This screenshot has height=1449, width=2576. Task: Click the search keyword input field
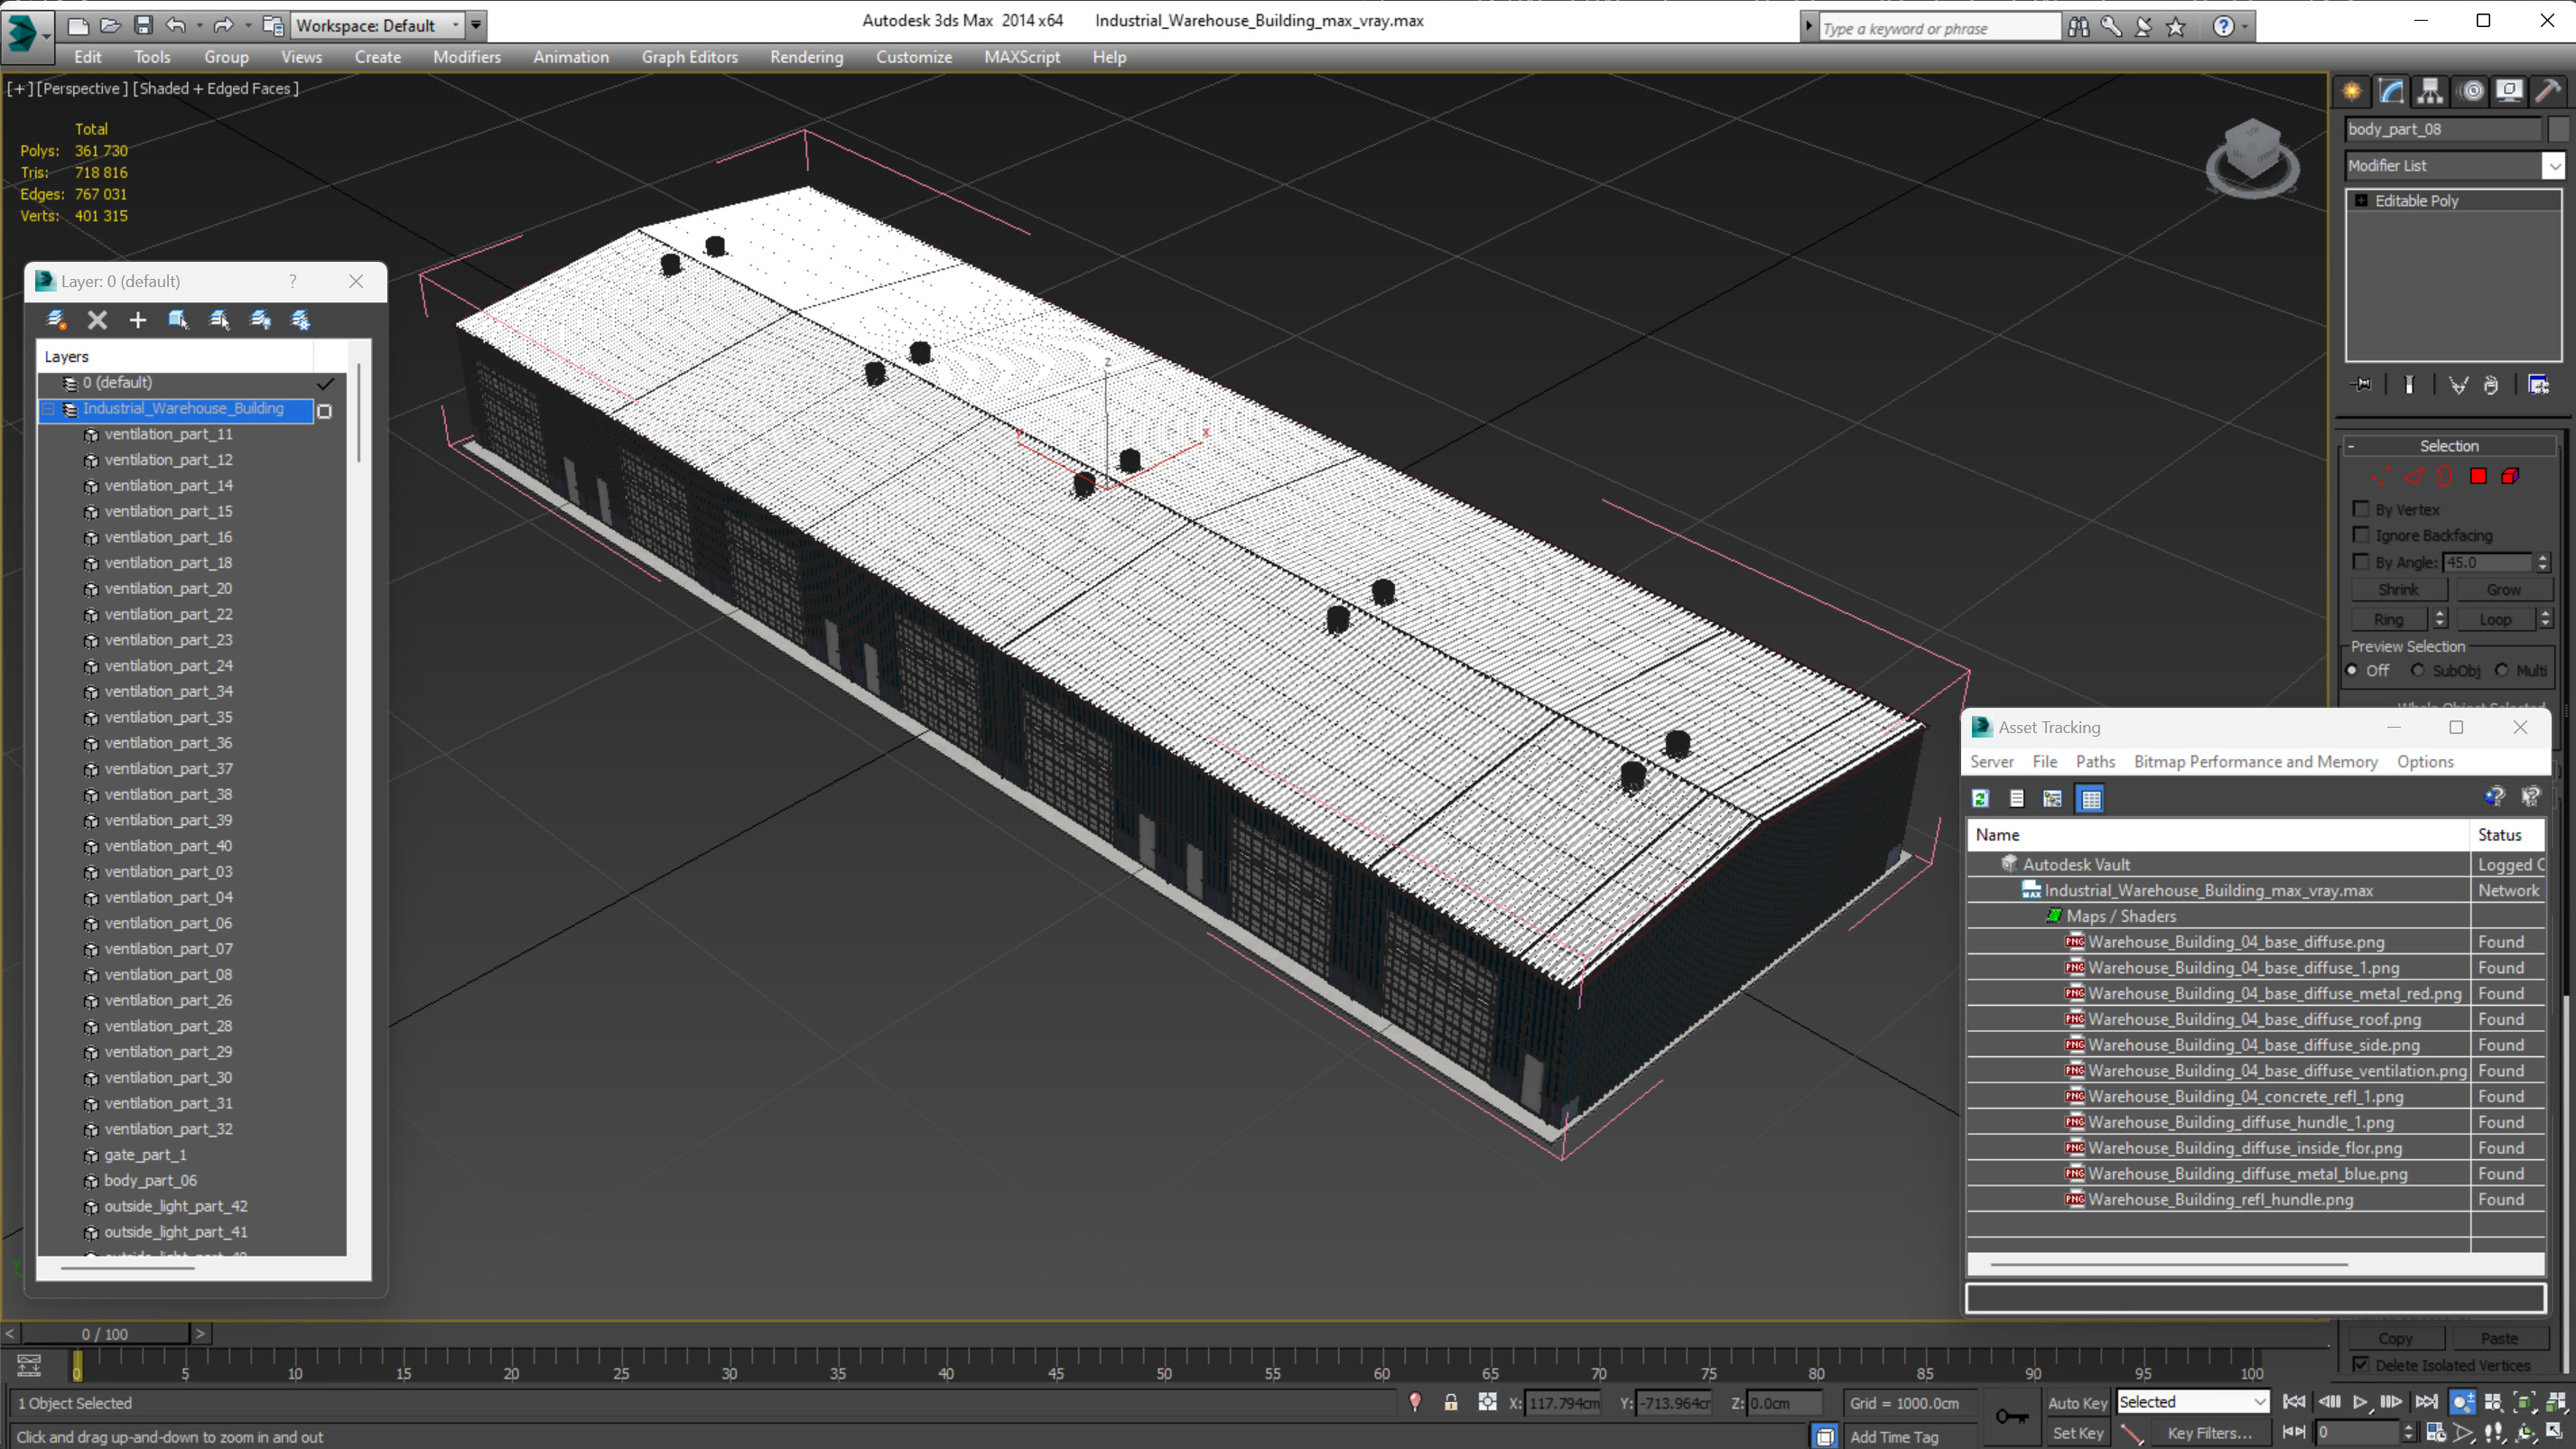[1939, 28]
